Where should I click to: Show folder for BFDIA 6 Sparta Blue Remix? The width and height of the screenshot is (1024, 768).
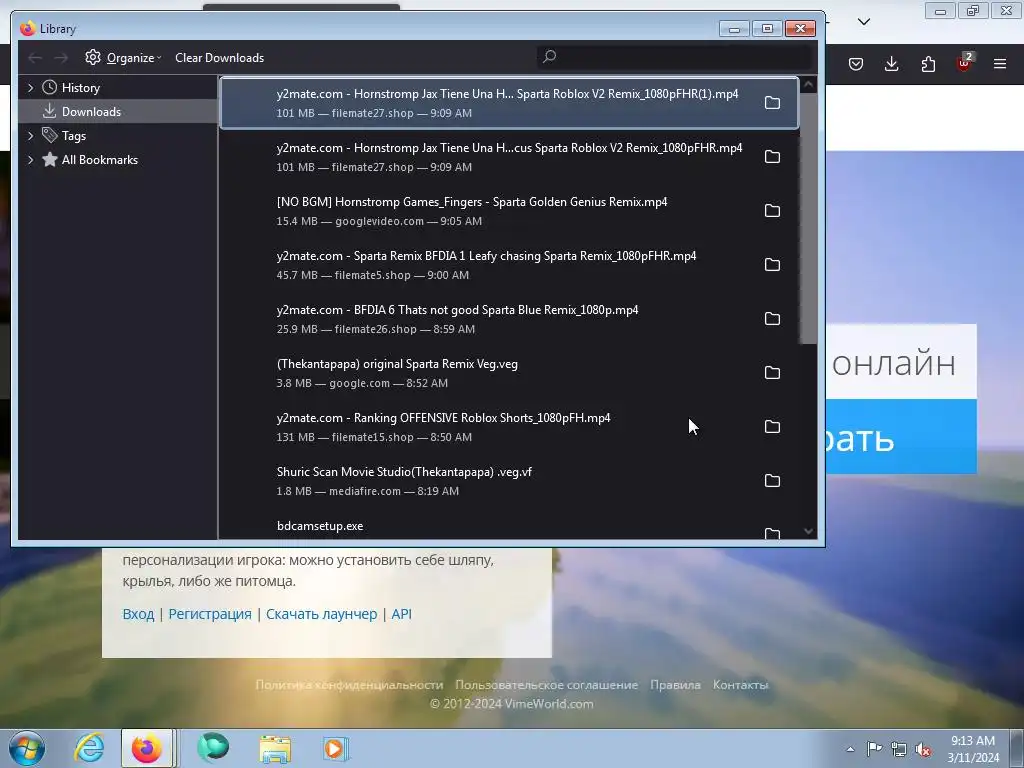[x=772, y=319]
